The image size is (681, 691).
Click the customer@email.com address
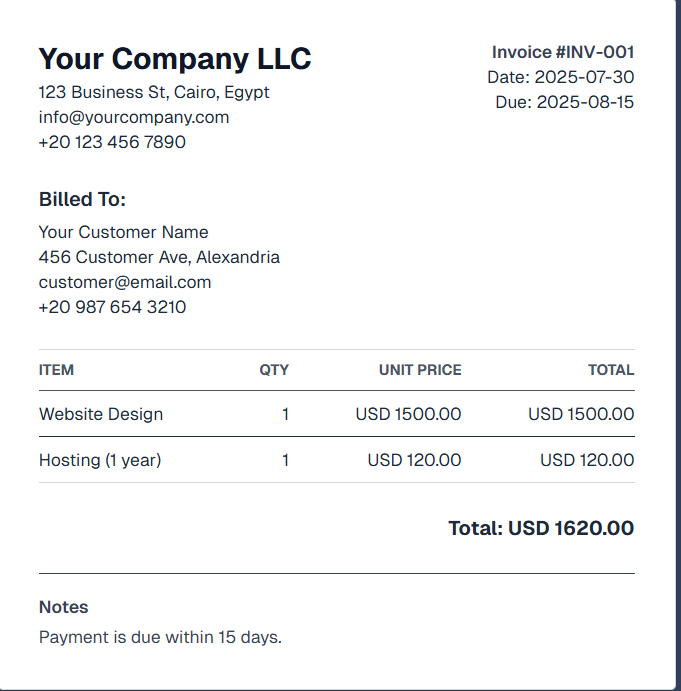[x=125, y=282]
